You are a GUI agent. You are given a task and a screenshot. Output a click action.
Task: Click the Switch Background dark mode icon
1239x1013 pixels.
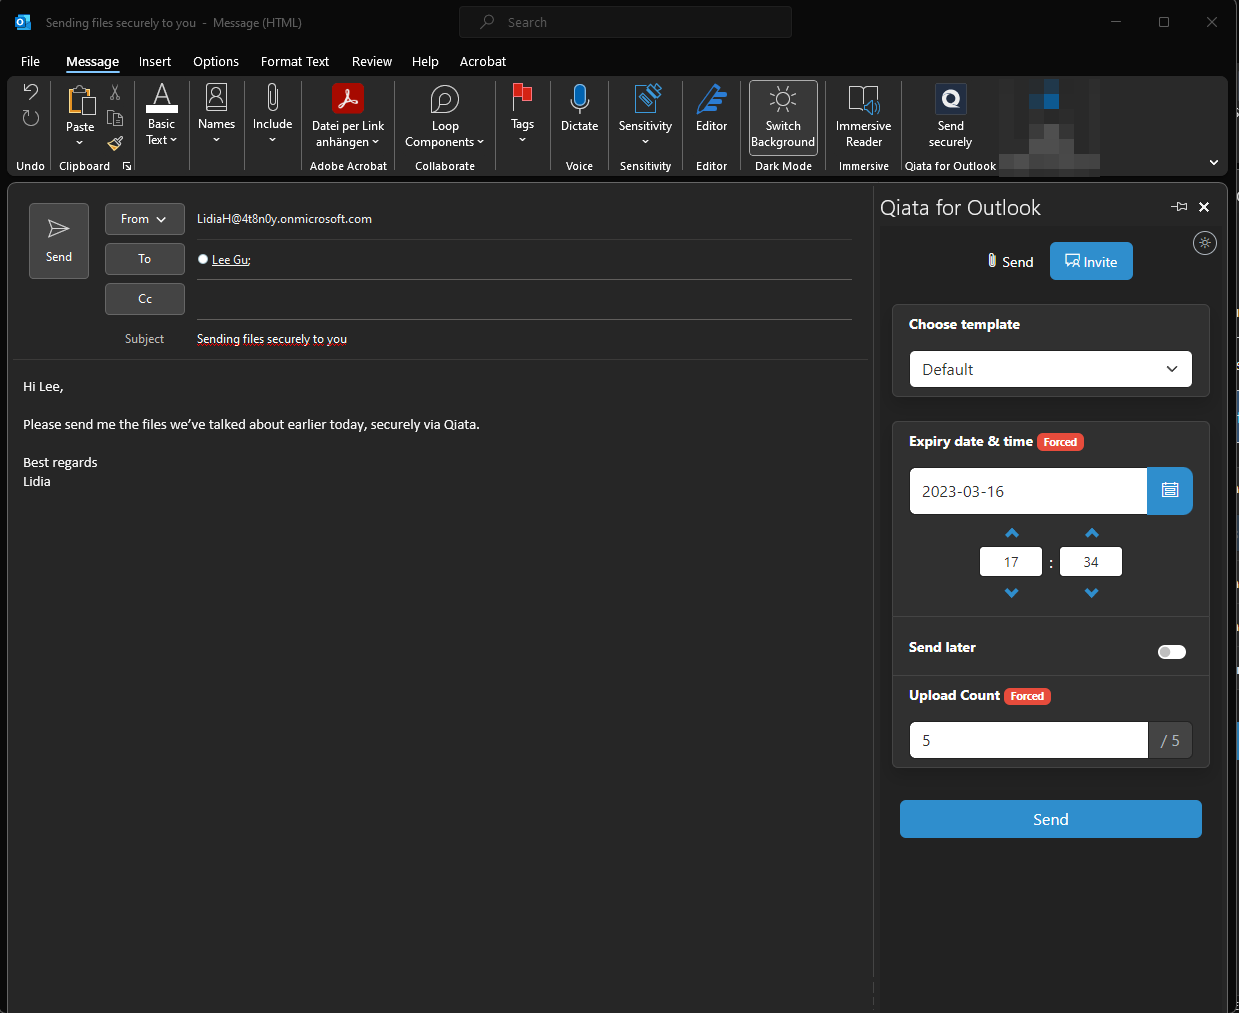pyautogui.click(x=783, y=100)
